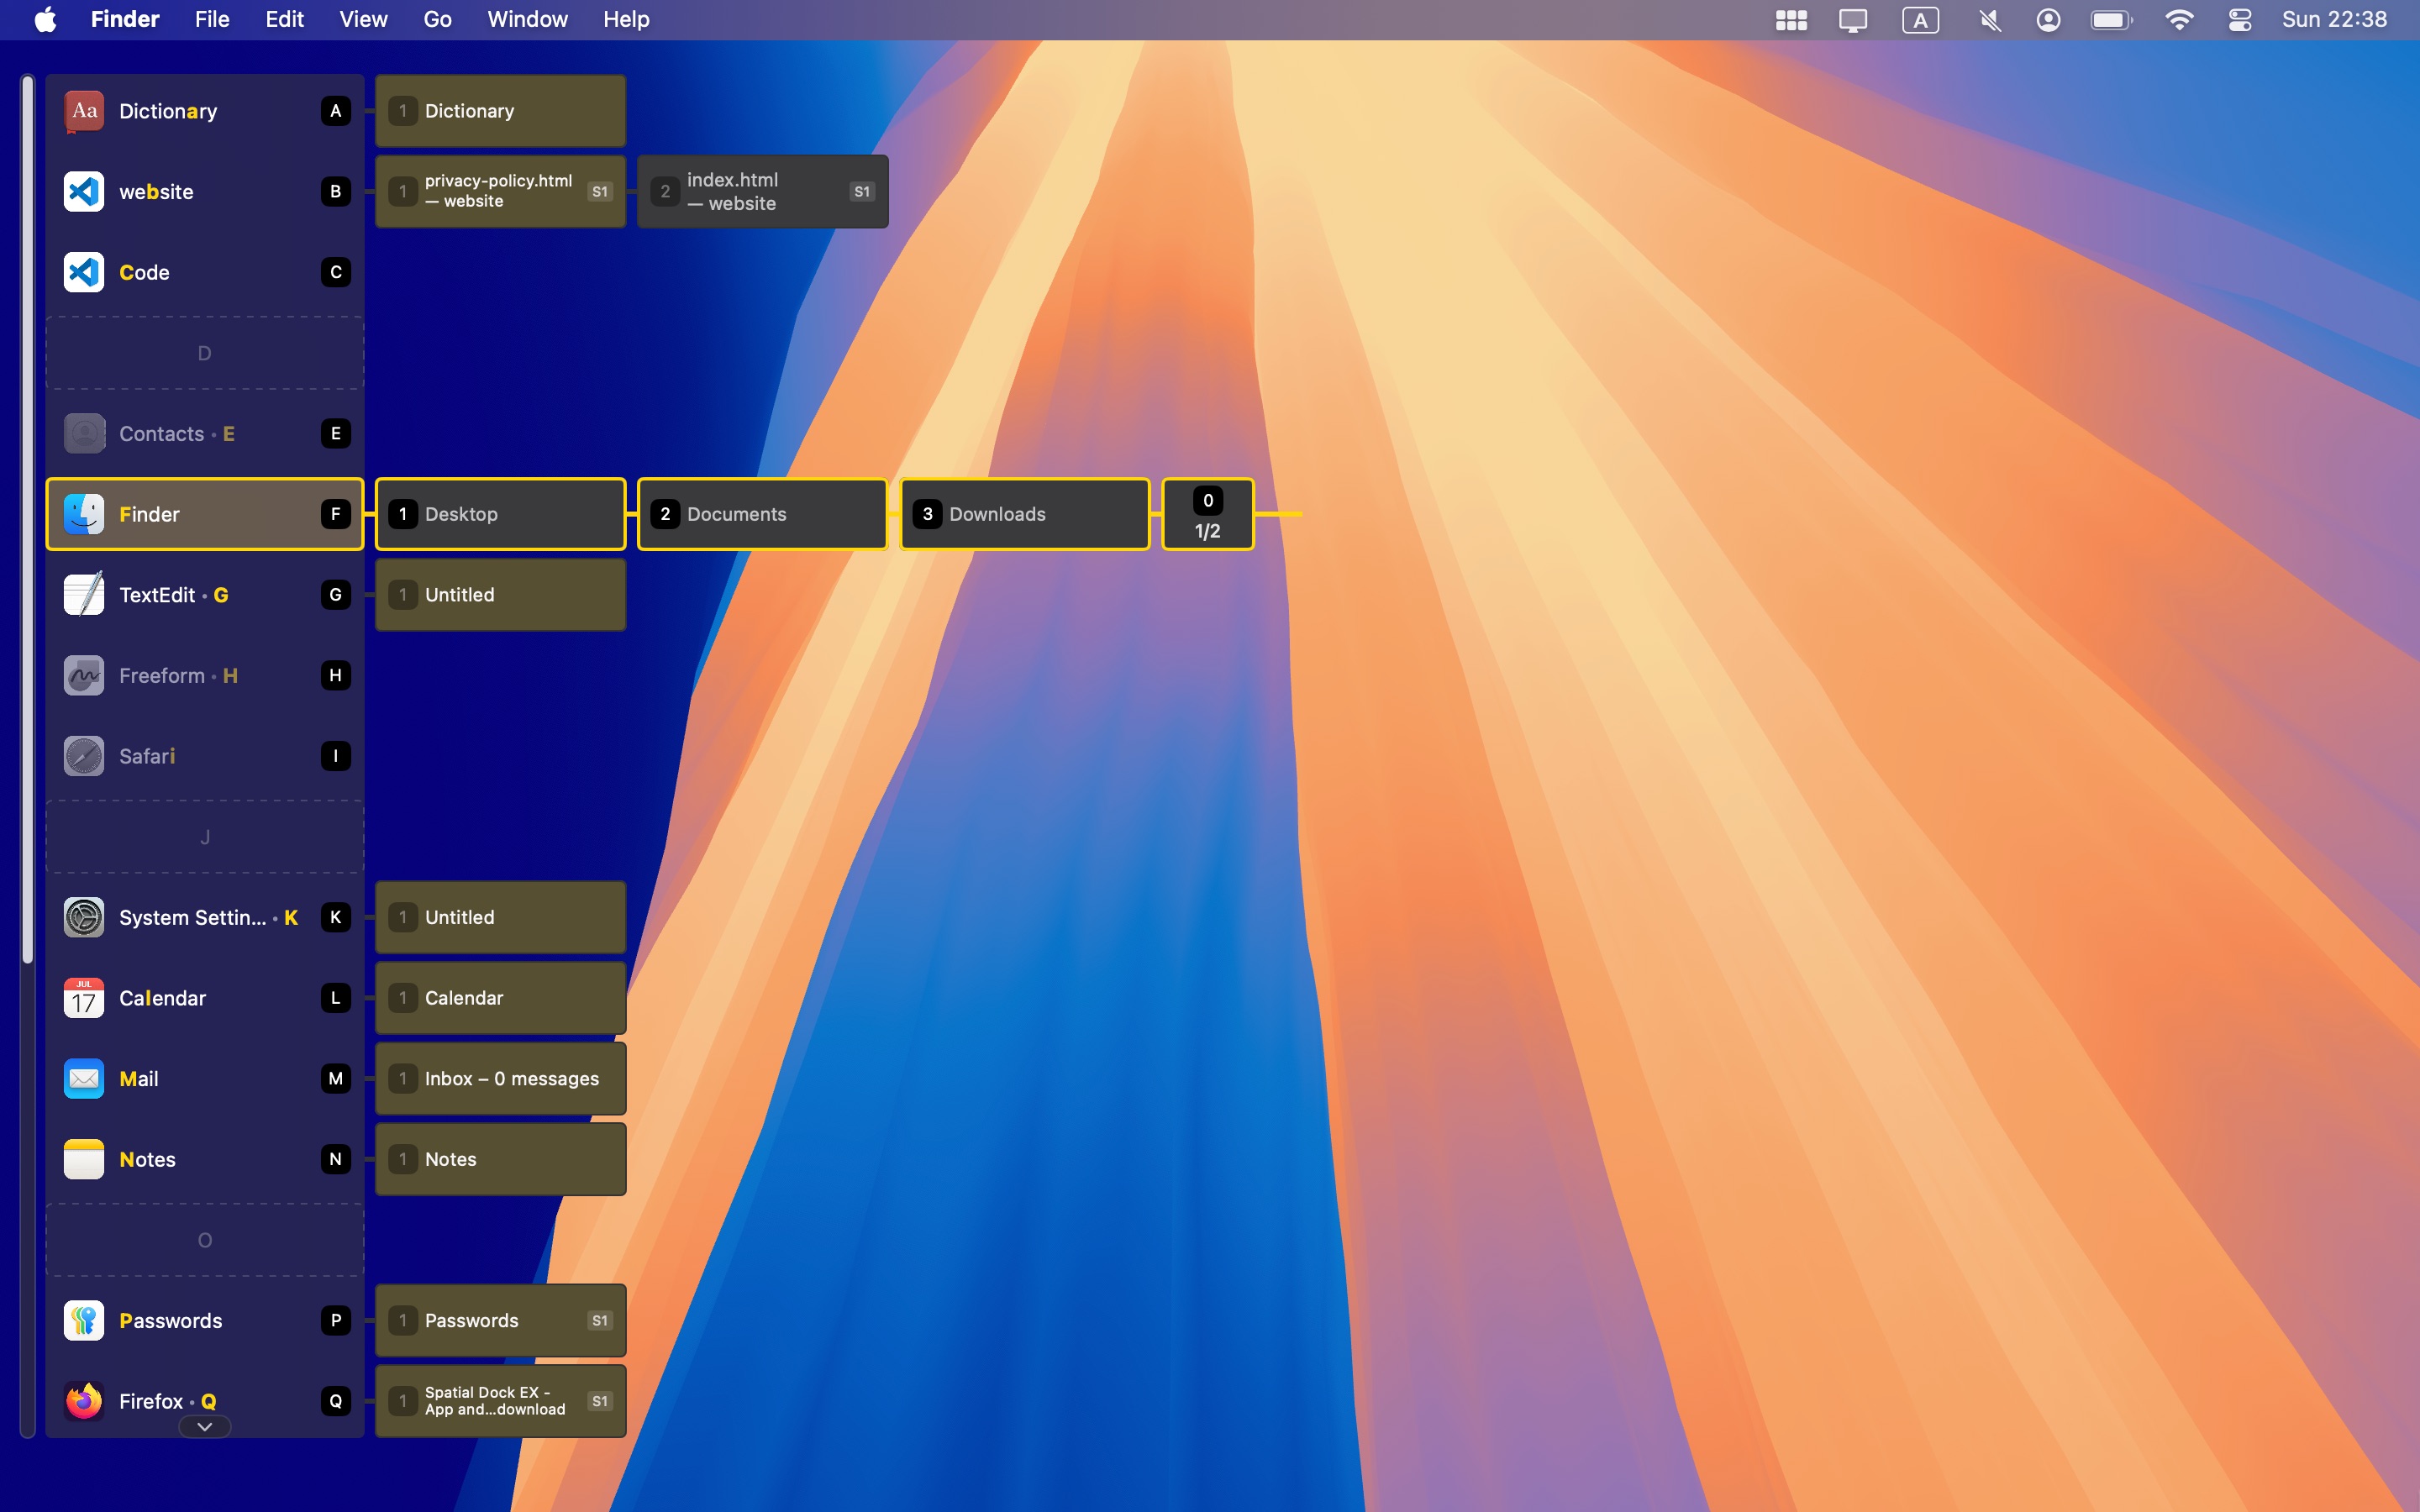Select the privacy-policy.html website window
This screenshot has height=1512, width=2420.
coord(501,192)
